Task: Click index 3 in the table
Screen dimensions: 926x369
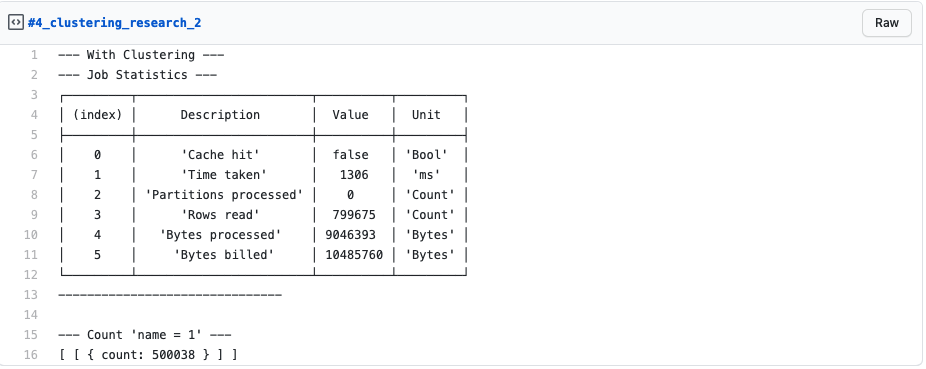Action: point(97,215)
